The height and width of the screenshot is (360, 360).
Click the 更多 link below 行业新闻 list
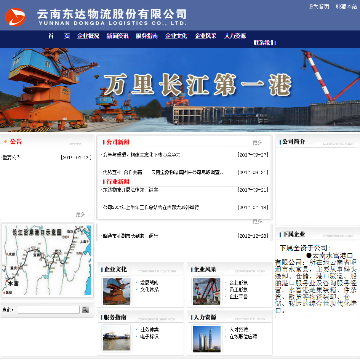257,221
